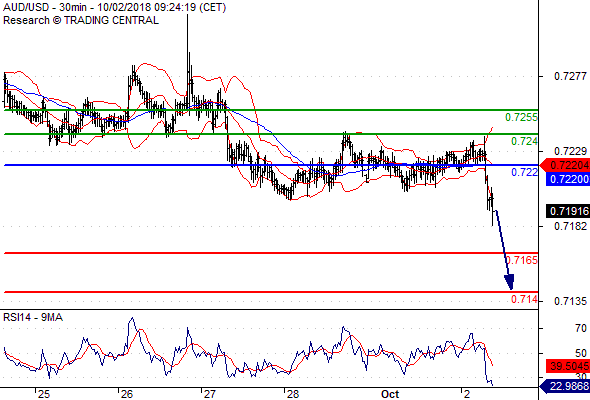Click the dark blue forecast arrow head

click(509, 282)
